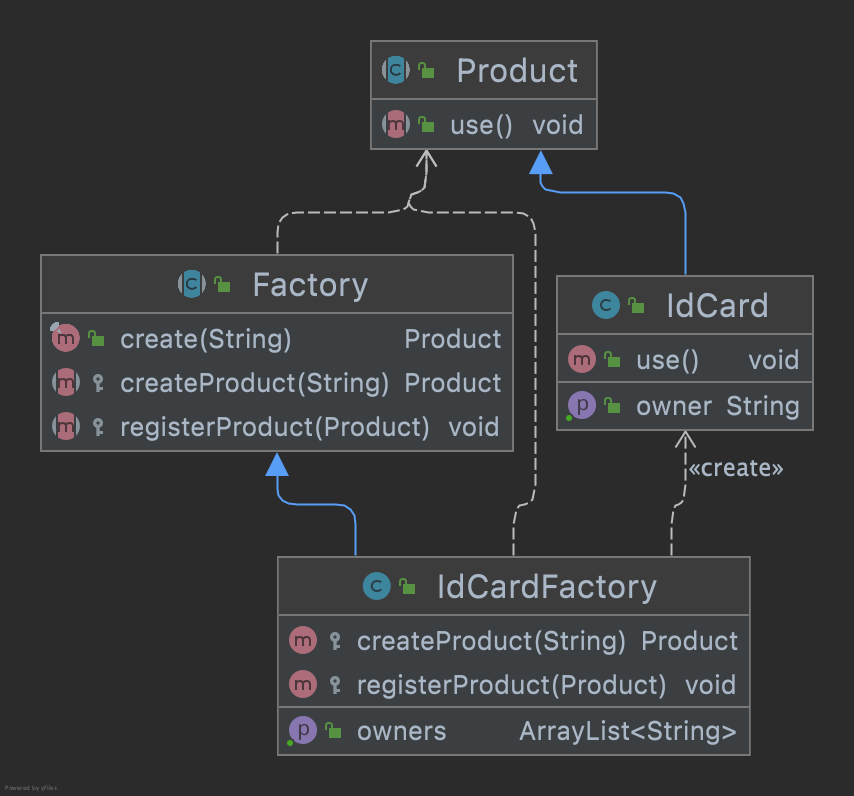Click the class icon beside Product

pyautogui.click(x=395, y=70)
